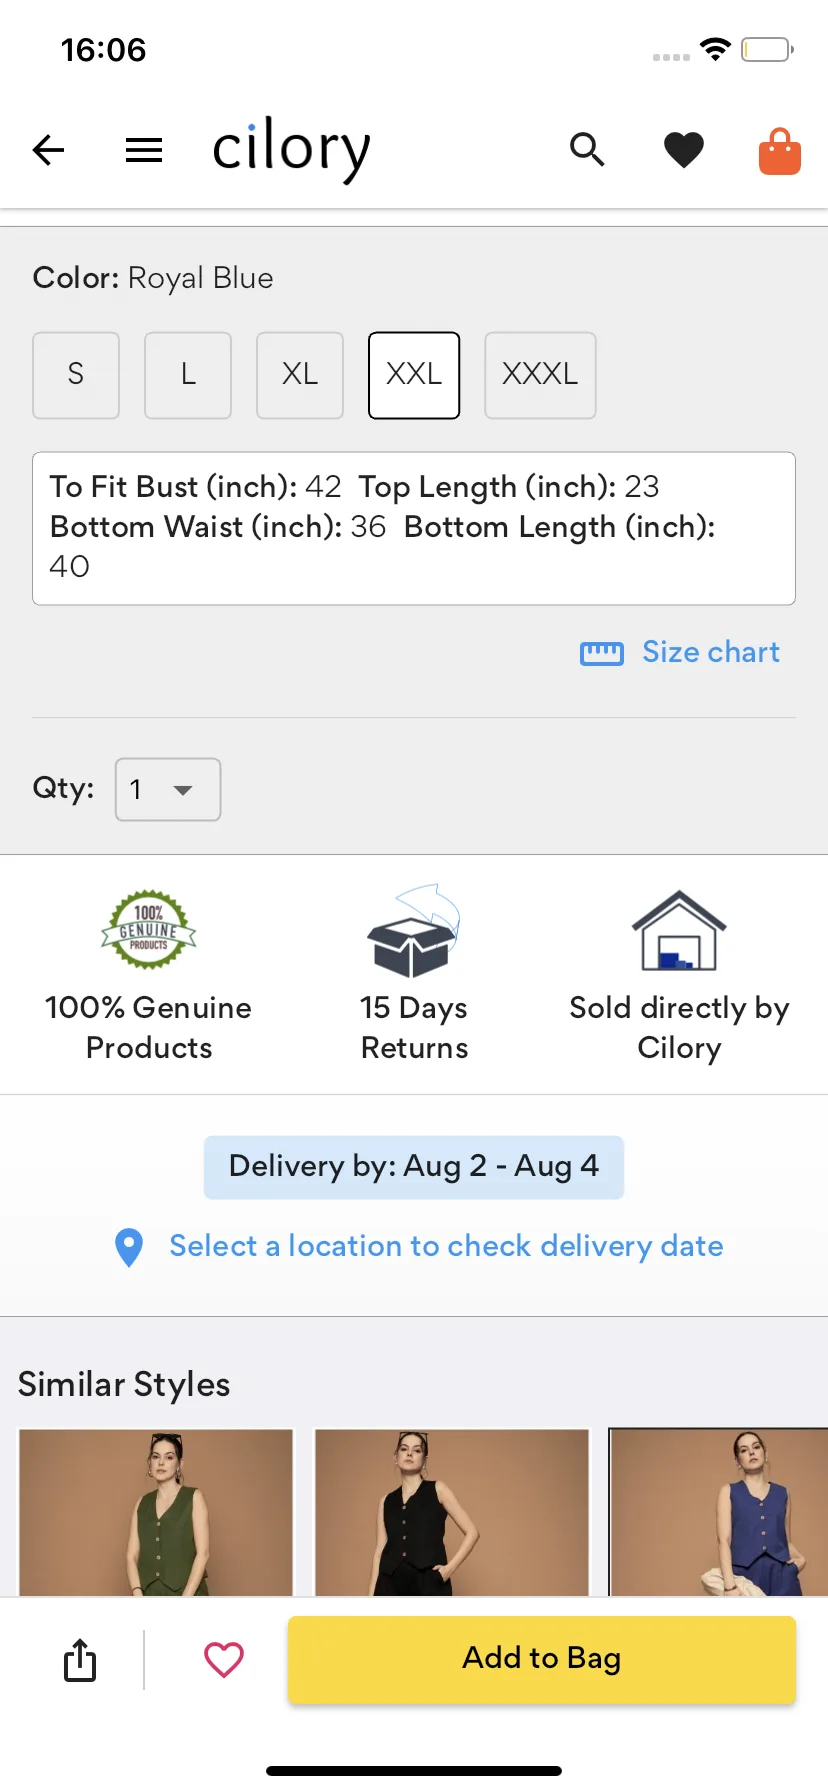Screen dimensions: 828x1792
Task: View the blue vest similar style
Action: 718,1512
